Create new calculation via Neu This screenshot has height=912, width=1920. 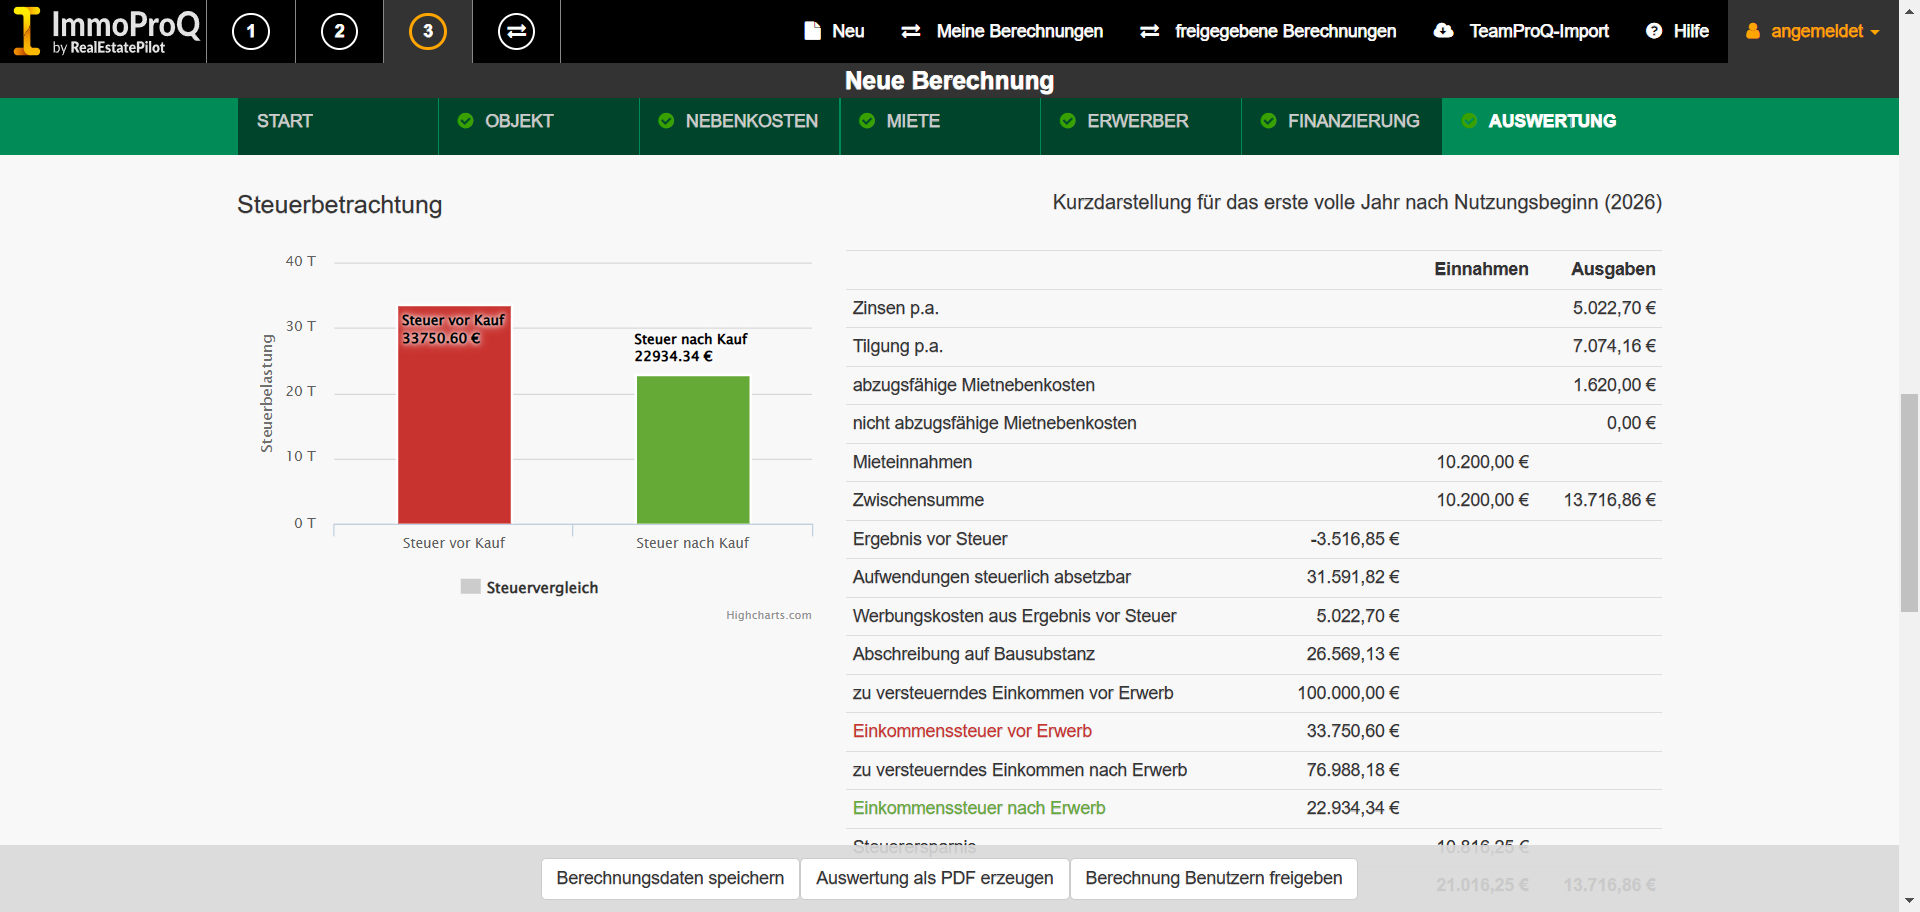(834, 32)
